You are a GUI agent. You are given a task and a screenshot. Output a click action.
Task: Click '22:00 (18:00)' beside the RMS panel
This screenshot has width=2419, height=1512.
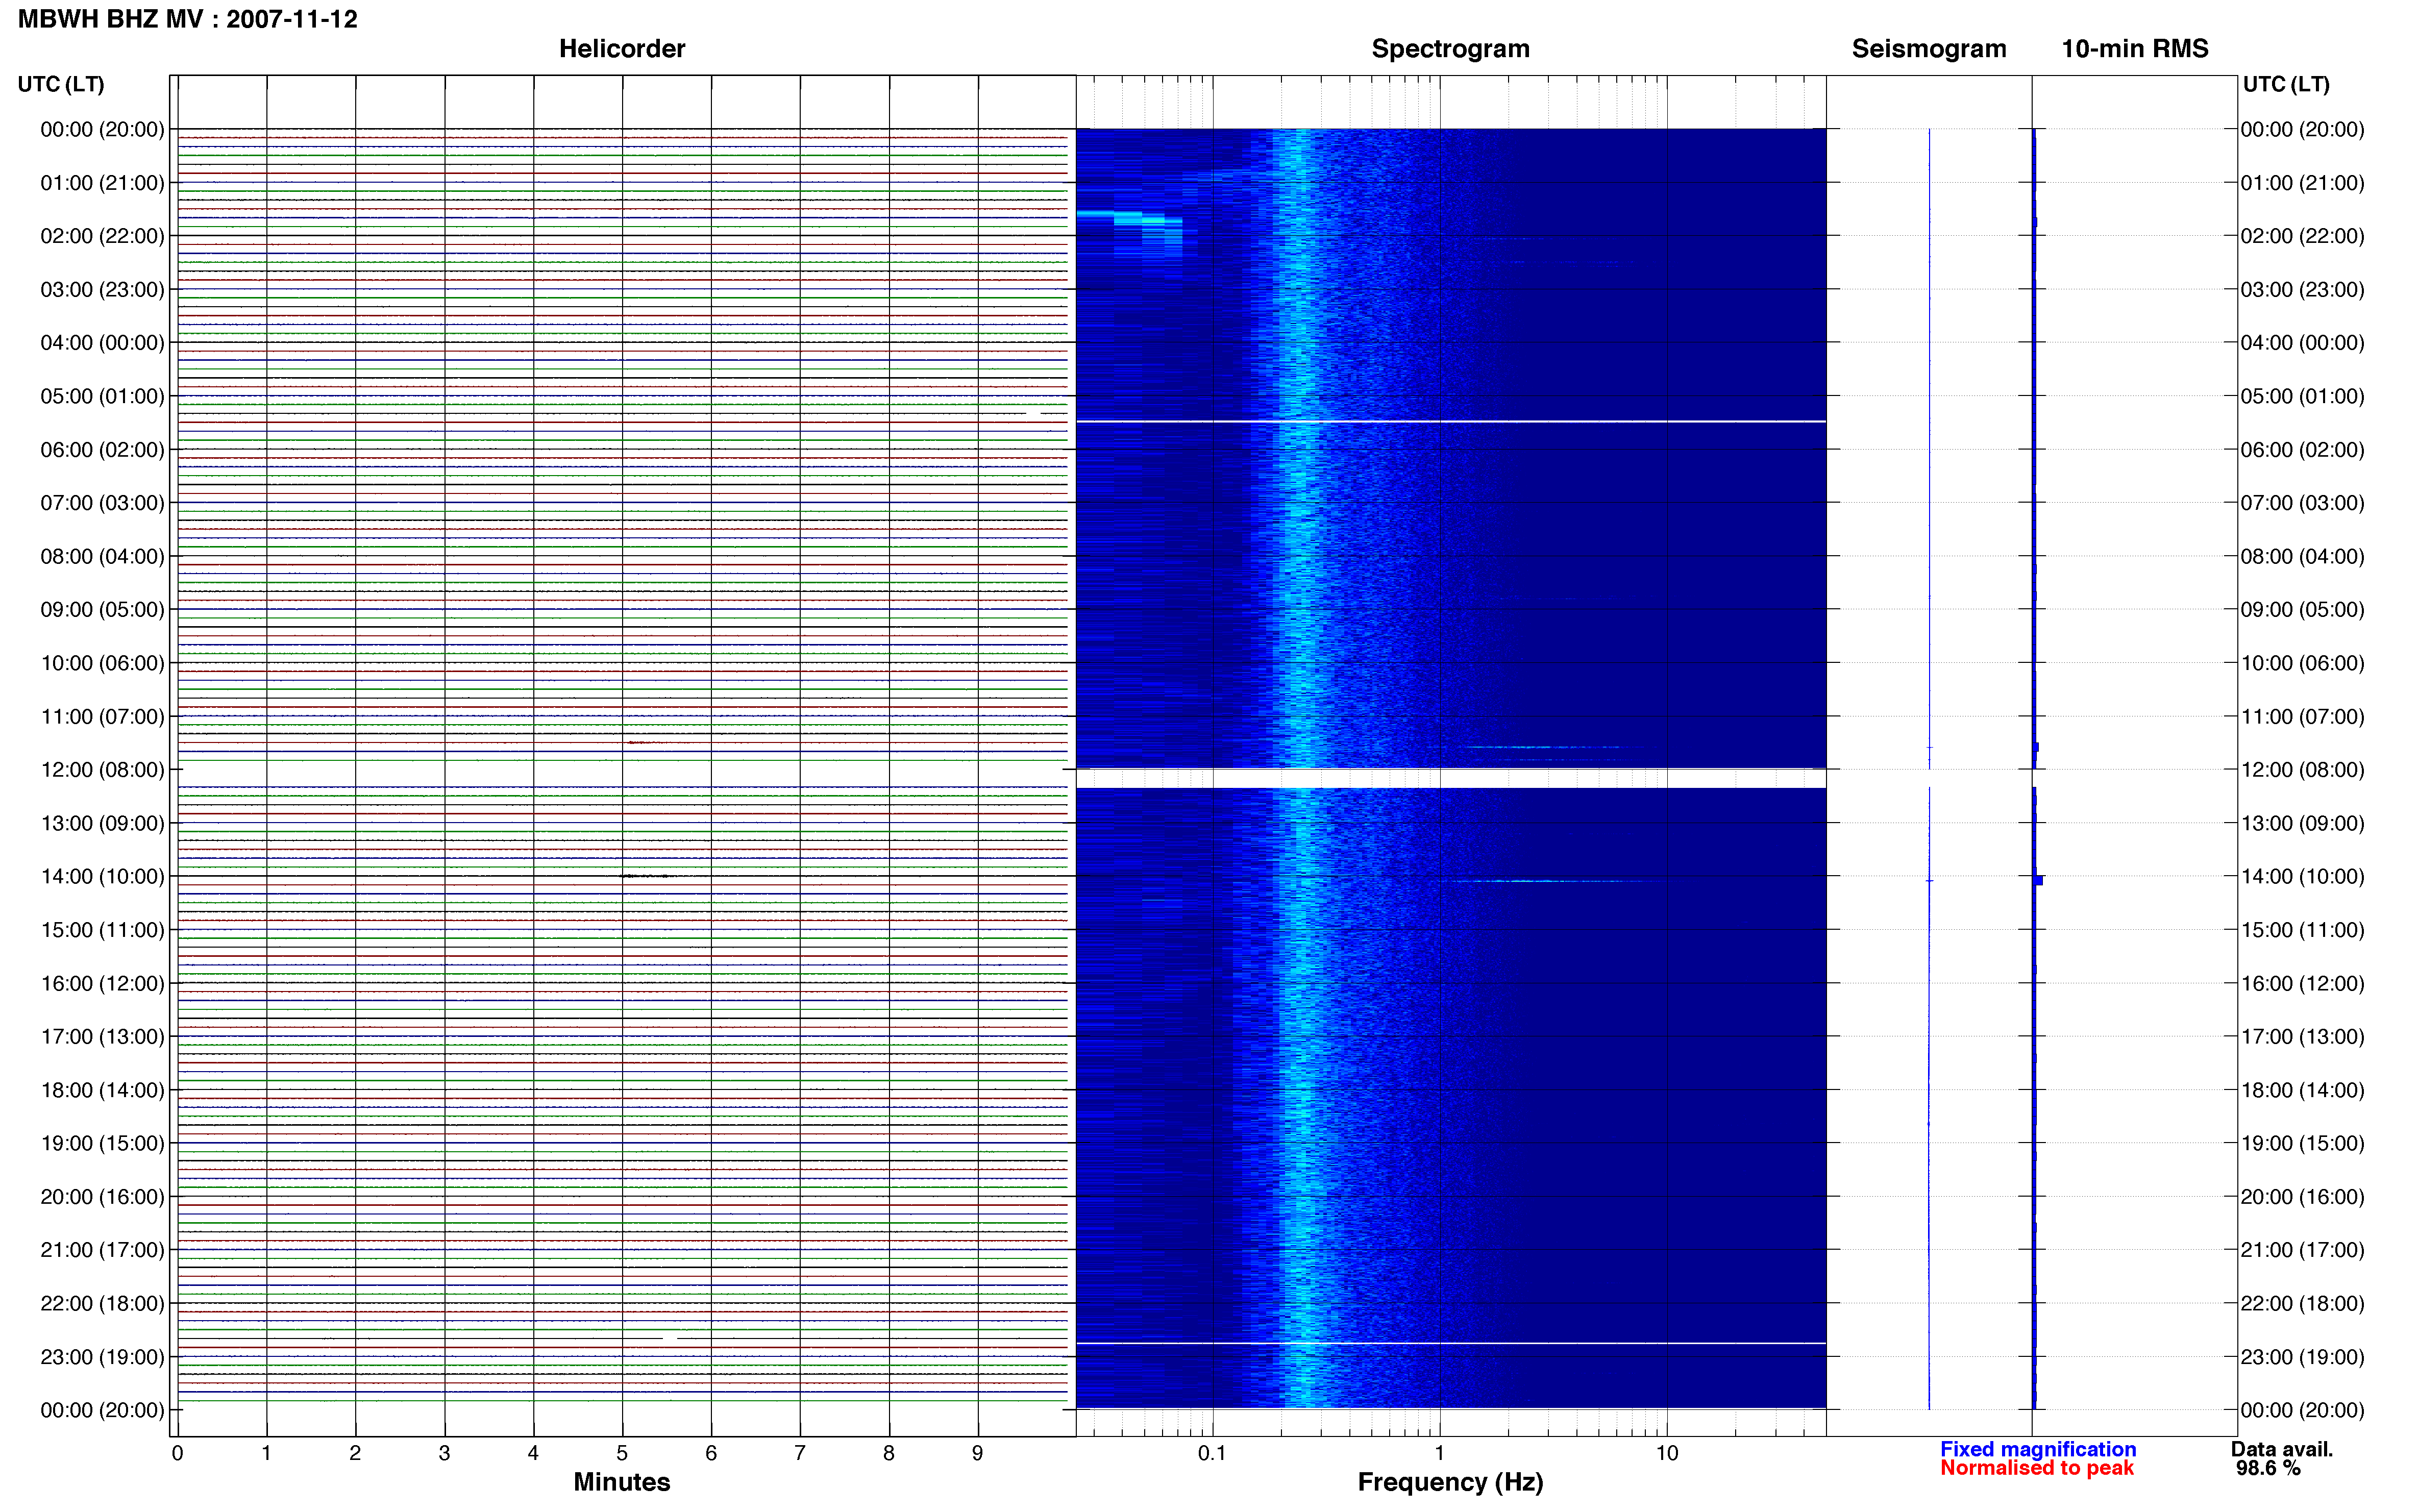coord(2302,1304)
